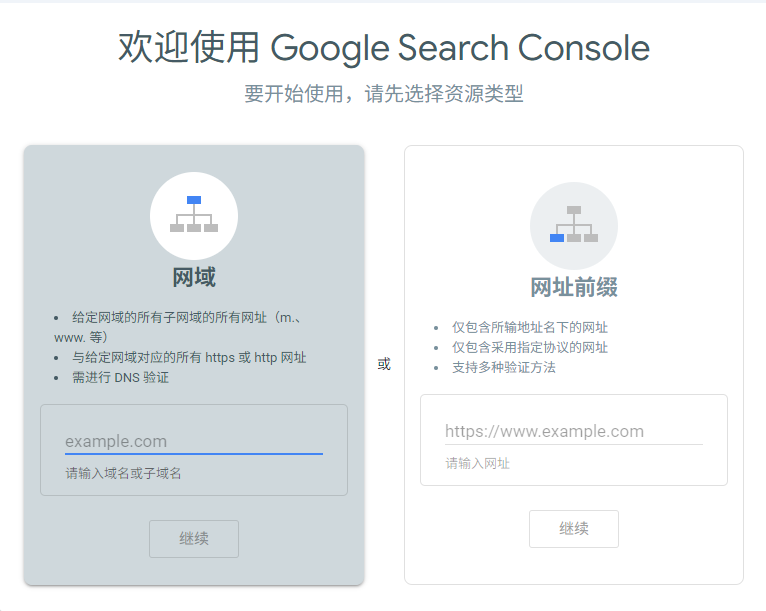766x611 pixels.
Task: Click the 网址前缀 hierarchy icon
Action: (573, 225)
